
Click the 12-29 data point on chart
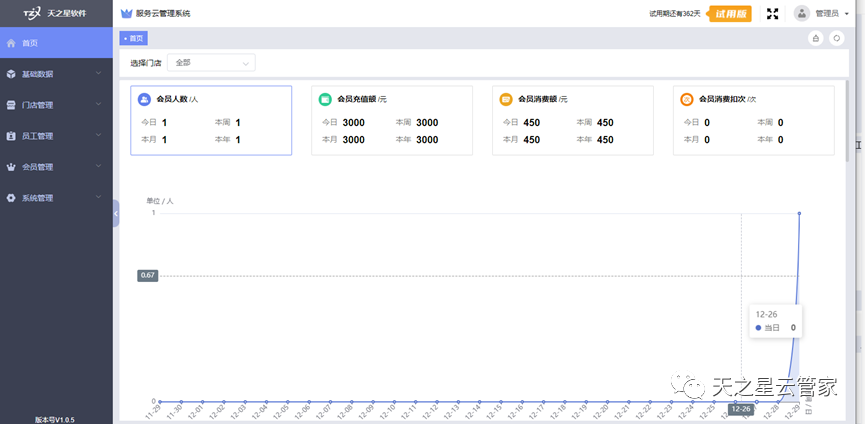[799, 213]
